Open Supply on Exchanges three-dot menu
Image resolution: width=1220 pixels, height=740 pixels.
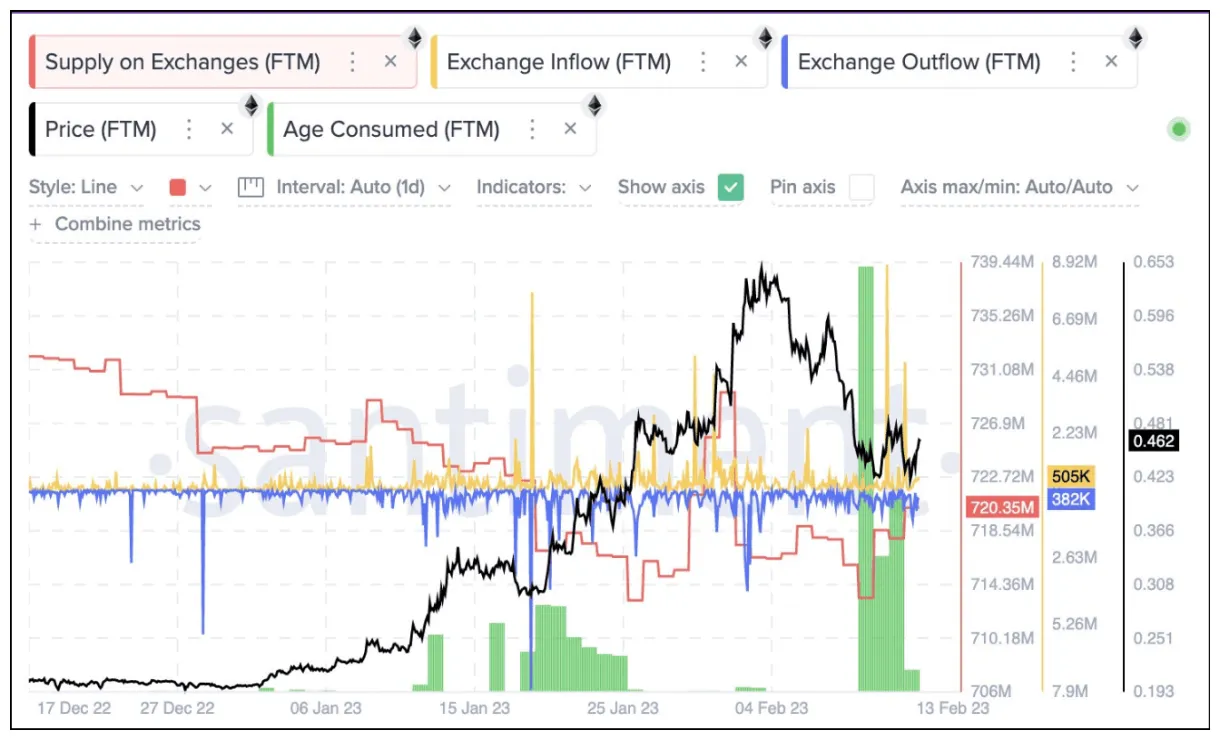[x=352, y=61]
